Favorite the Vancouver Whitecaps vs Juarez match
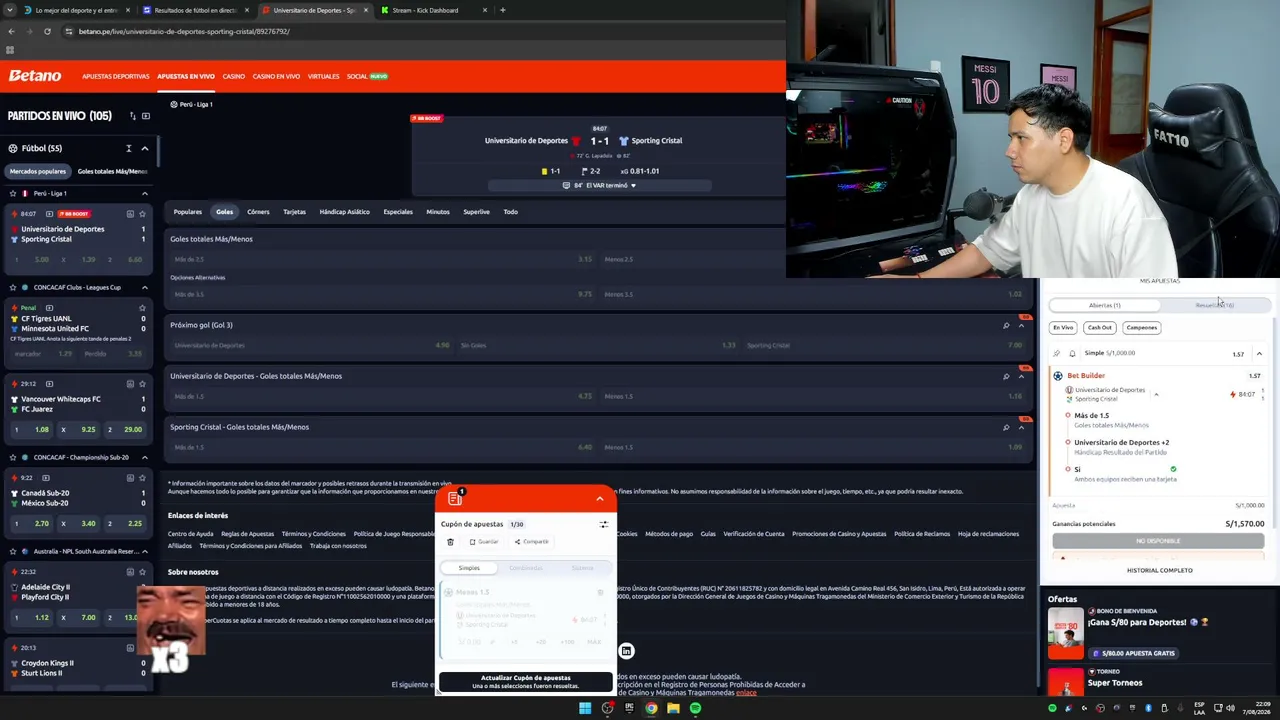 pyautogui.click(x=142, y=384)
